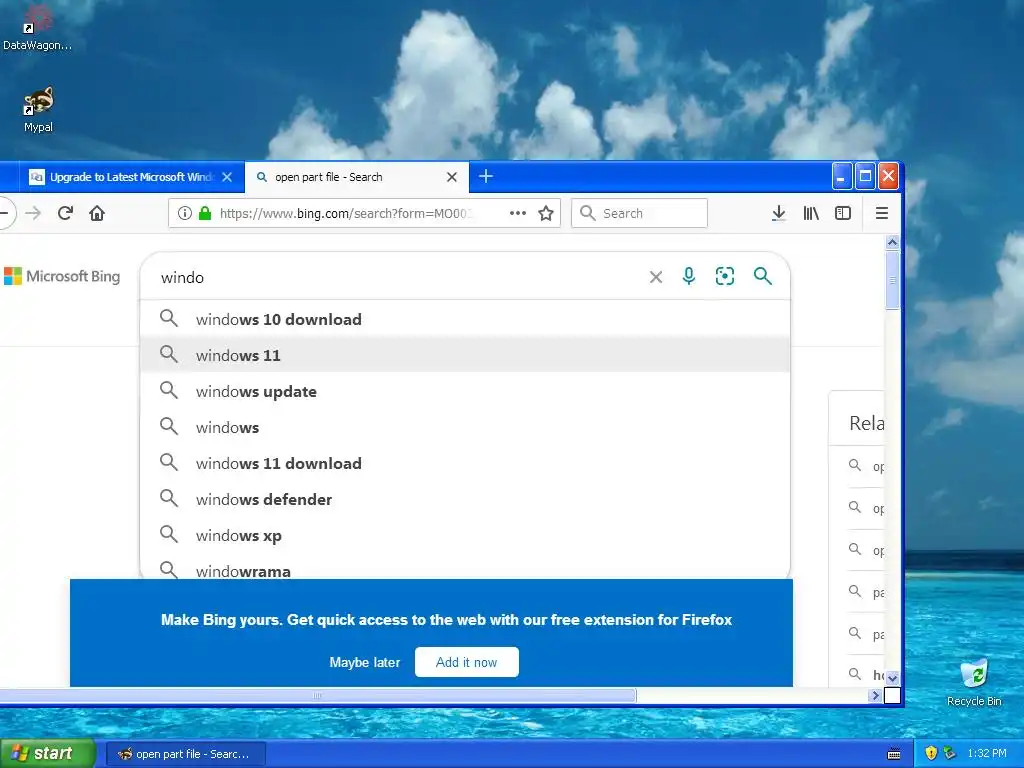Open the downloads panel
1024x768 pixels.
(x=778, y=213)
